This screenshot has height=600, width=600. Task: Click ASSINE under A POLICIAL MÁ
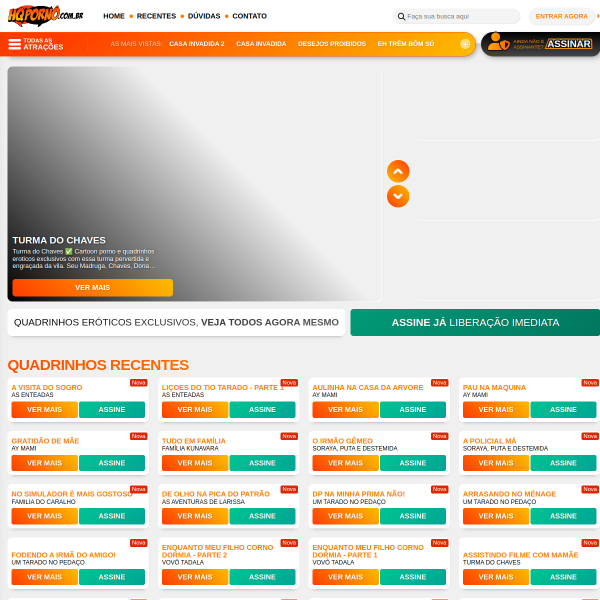tap(563, 463)
